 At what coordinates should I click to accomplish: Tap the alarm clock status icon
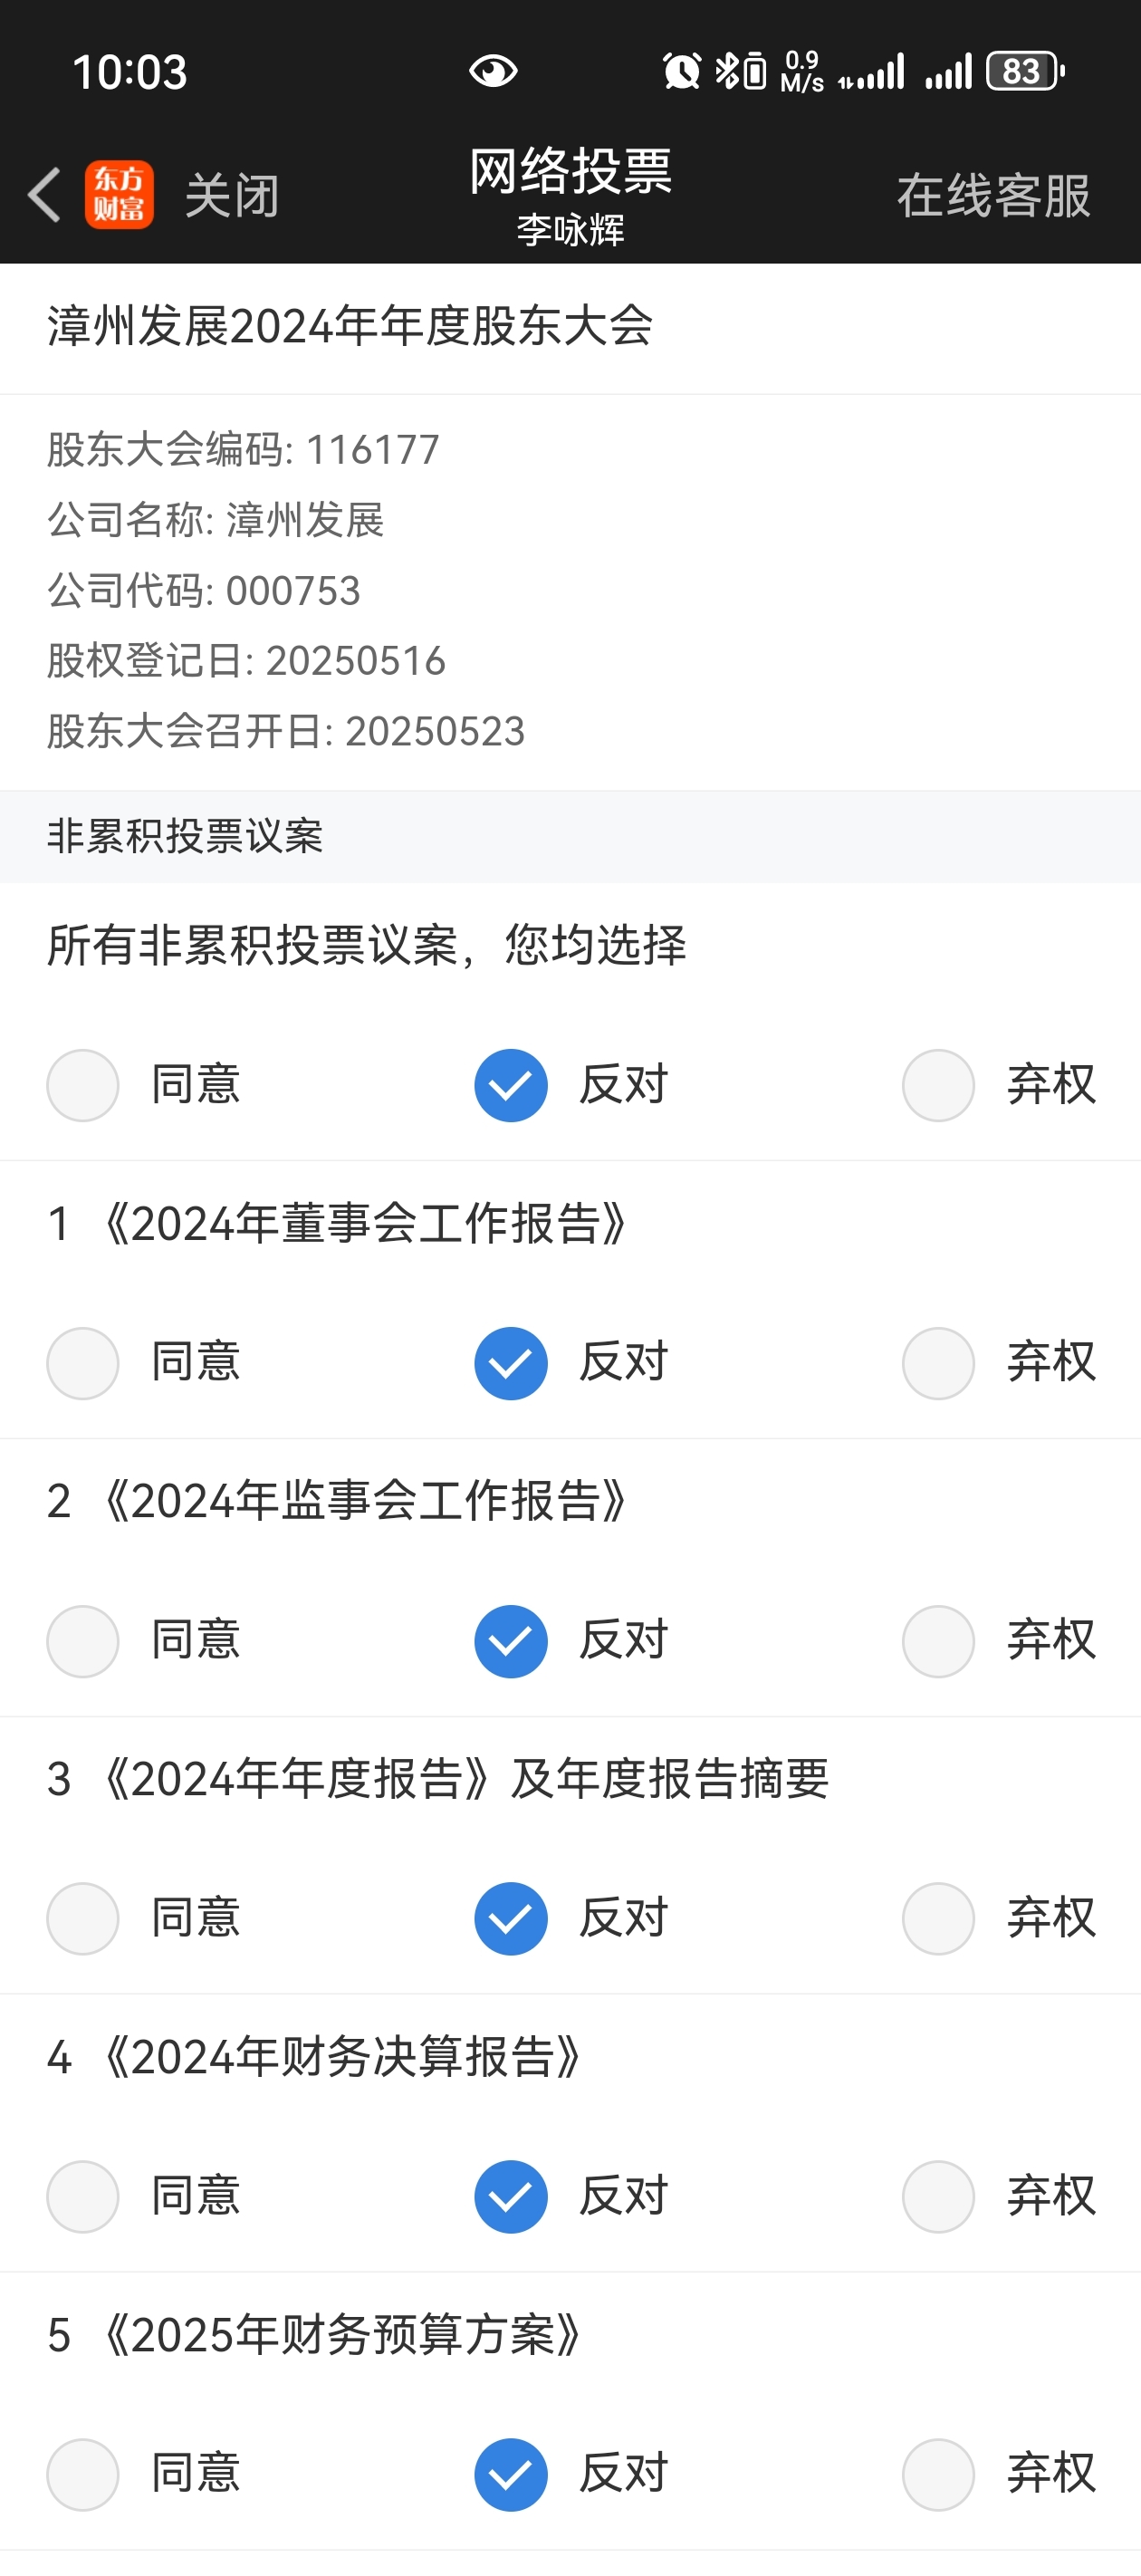682,71
